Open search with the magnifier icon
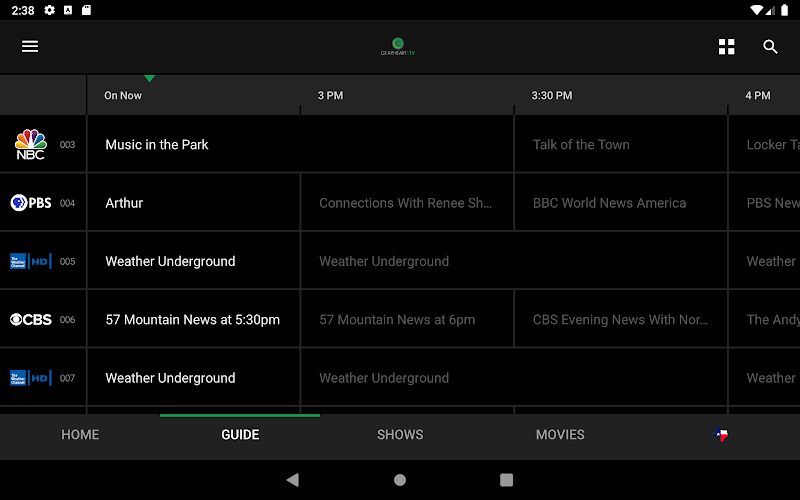Viewport: 800px width, 500px height. tap(770, 47)
